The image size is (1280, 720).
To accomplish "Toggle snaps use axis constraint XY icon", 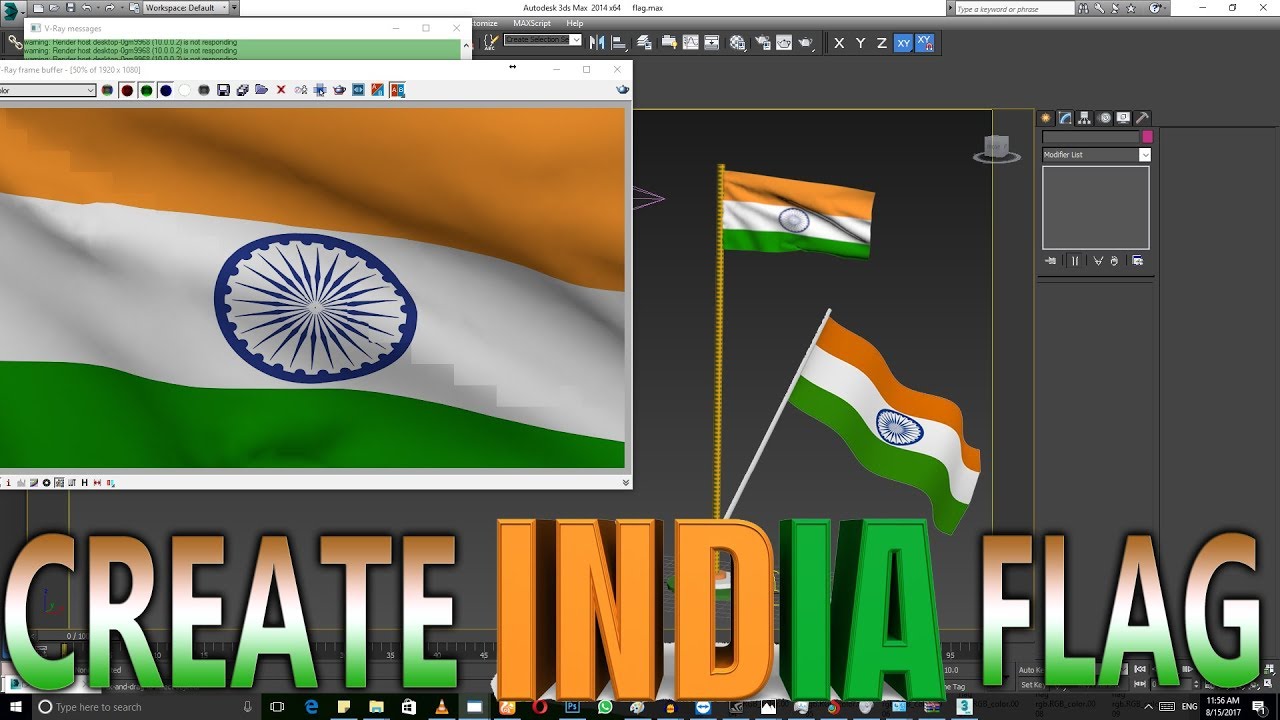I will 924,43.
